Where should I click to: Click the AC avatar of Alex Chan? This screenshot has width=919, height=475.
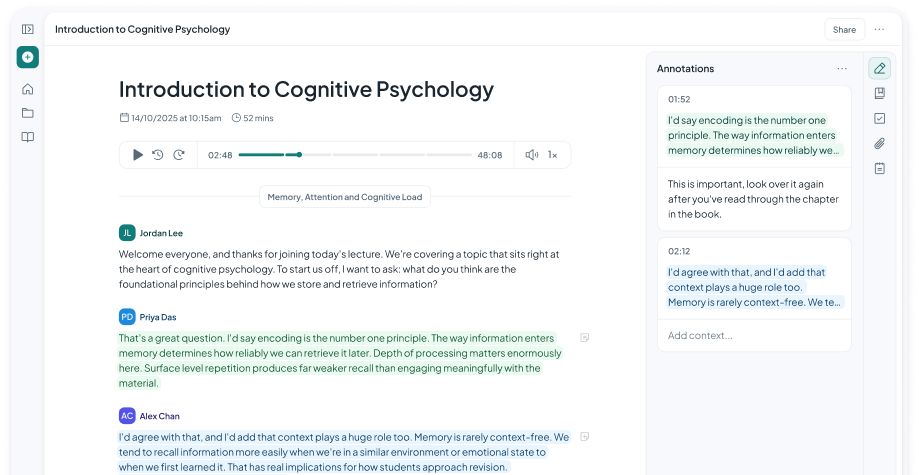[x=127, y=416]
